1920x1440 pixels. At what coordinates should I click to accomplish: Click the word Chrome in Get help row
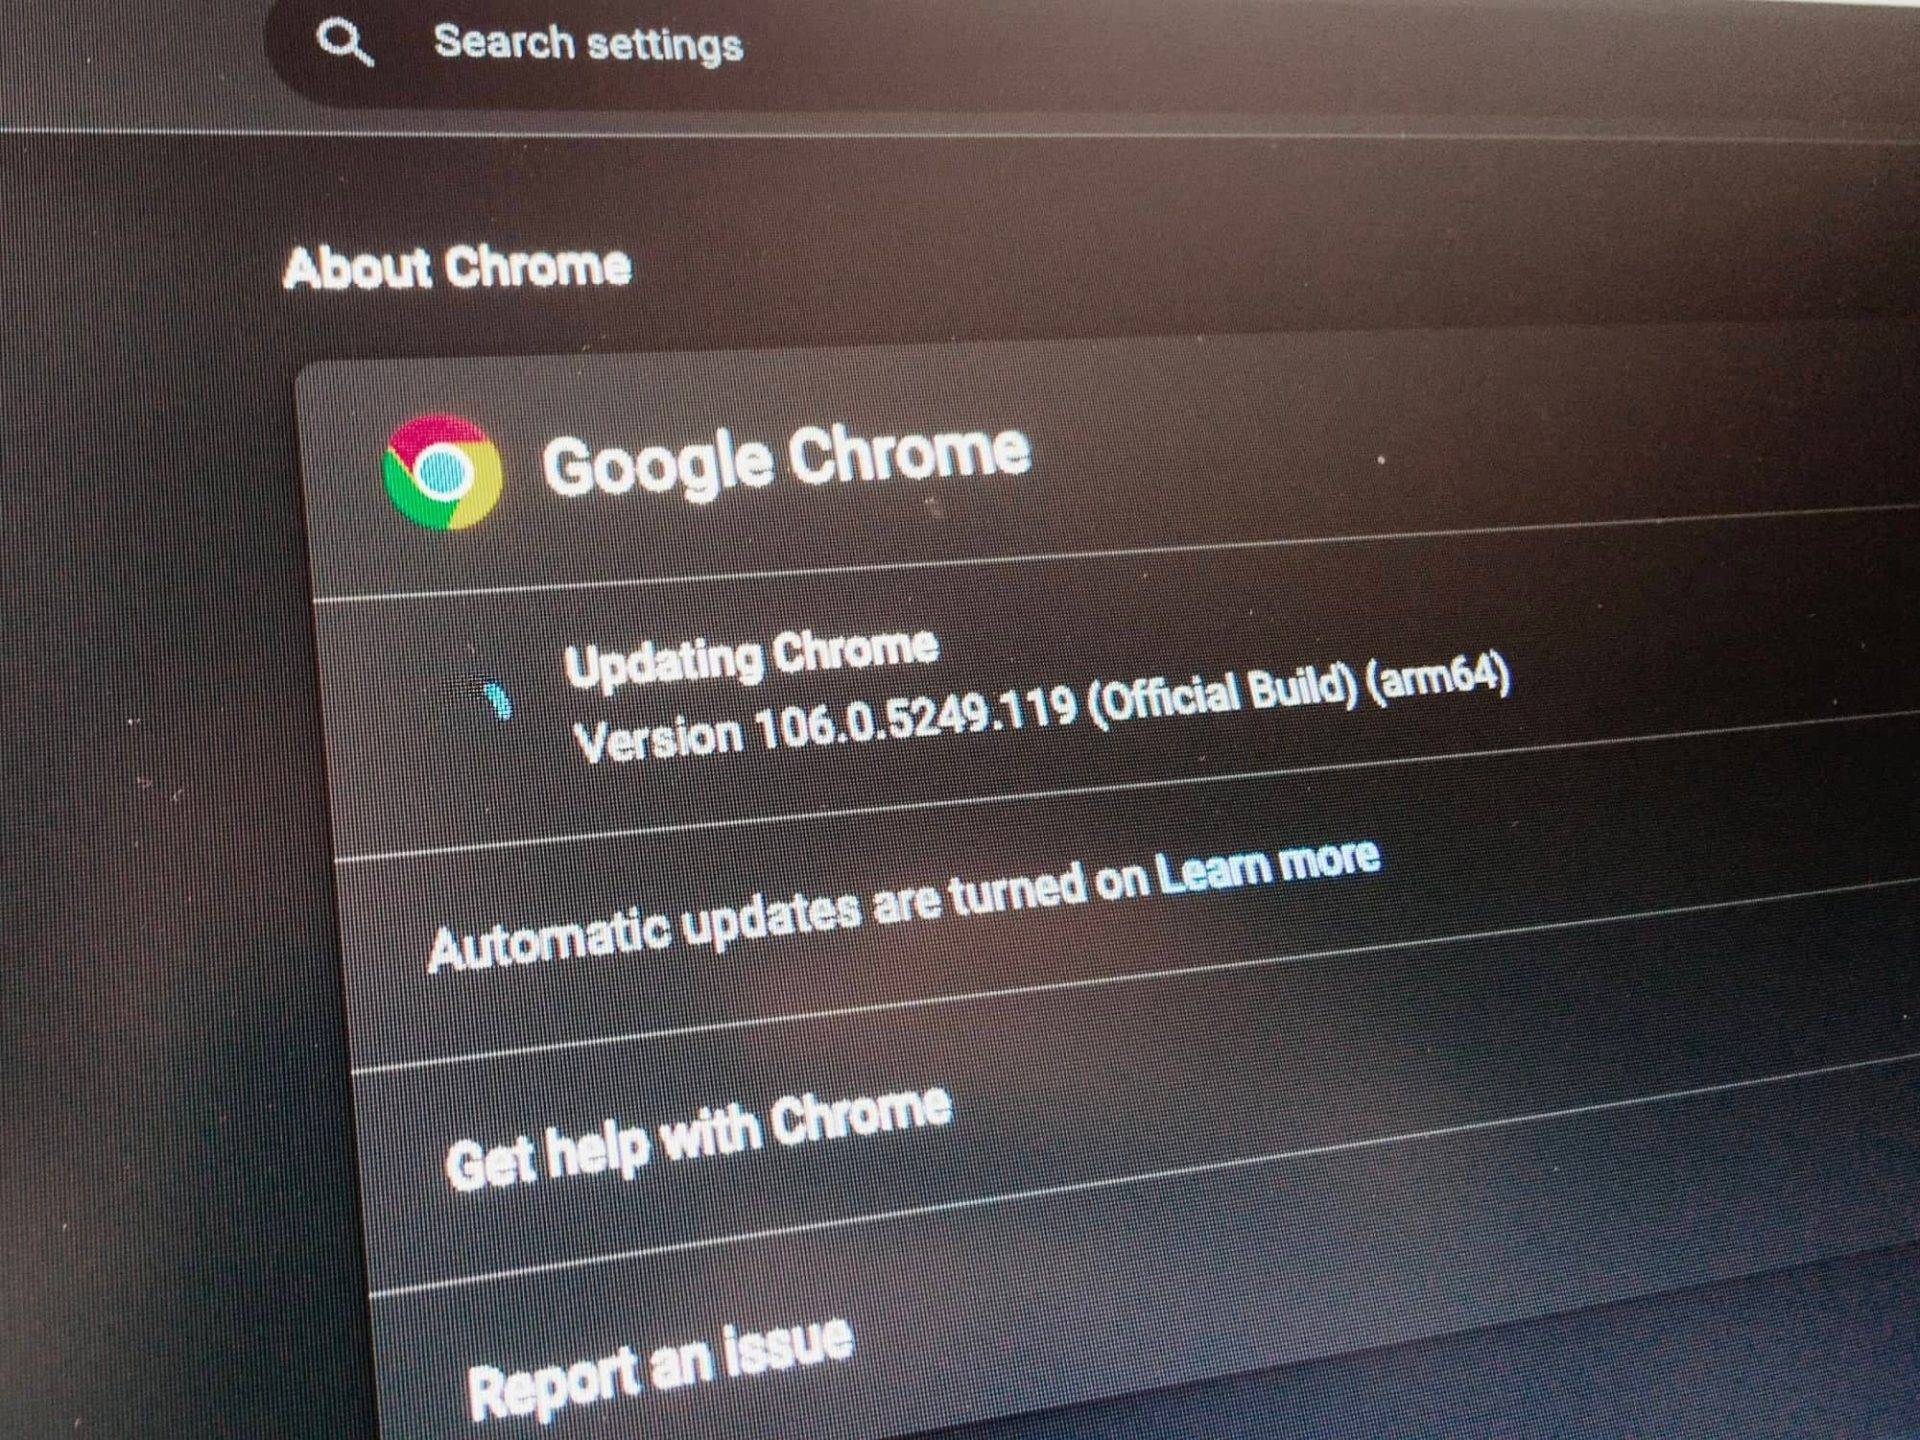(x=861, y=1115)
